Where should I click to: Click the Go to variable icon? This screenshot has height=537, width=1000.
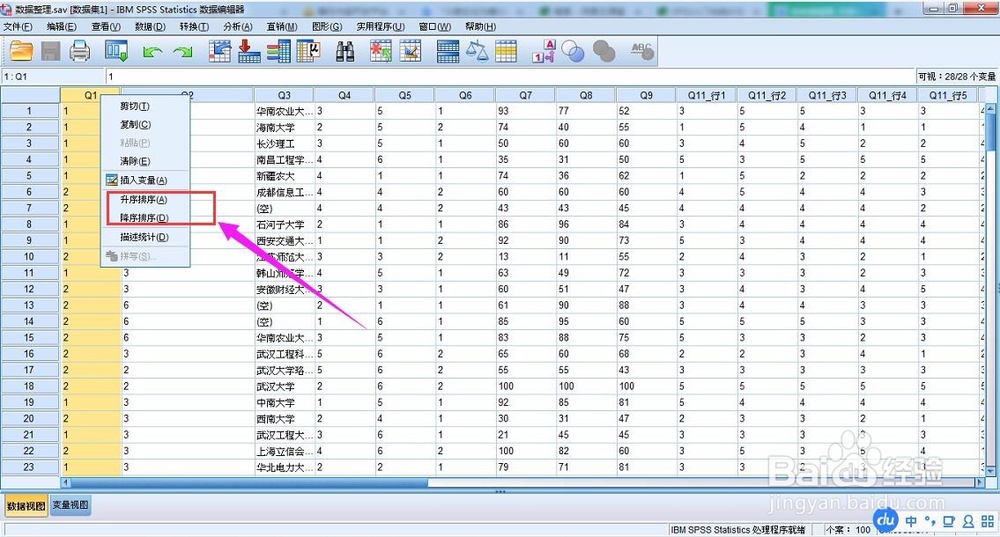click(x=249, y=51)
